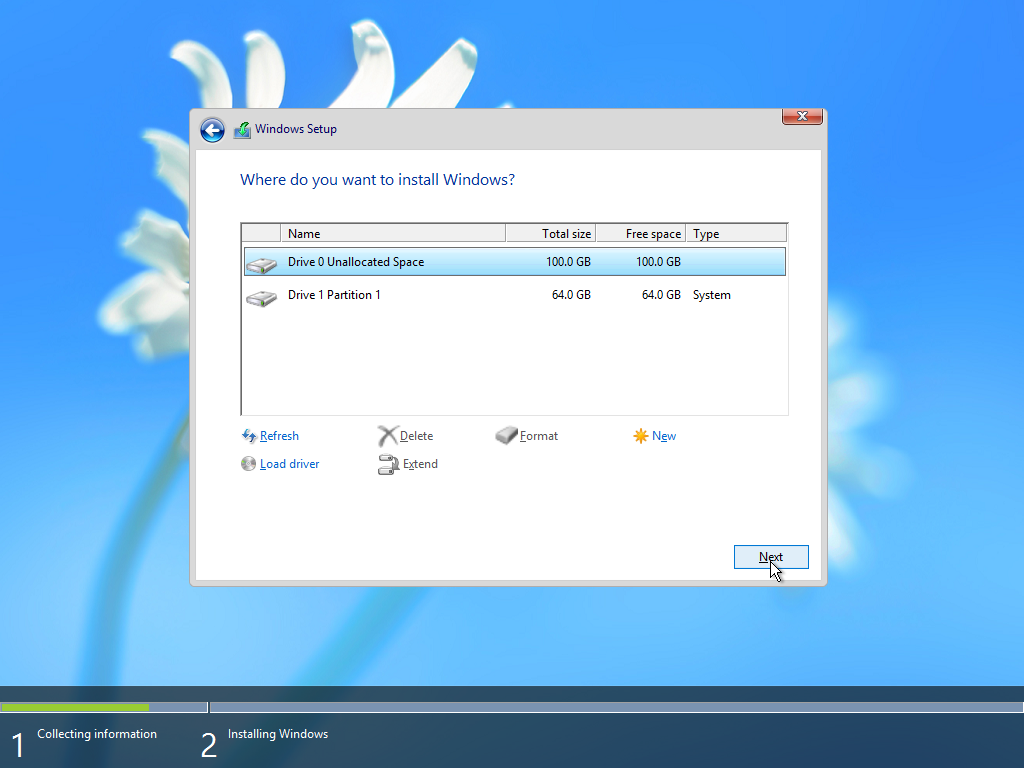Click the Installing Windows progress bar

click(x=616, y=707)
